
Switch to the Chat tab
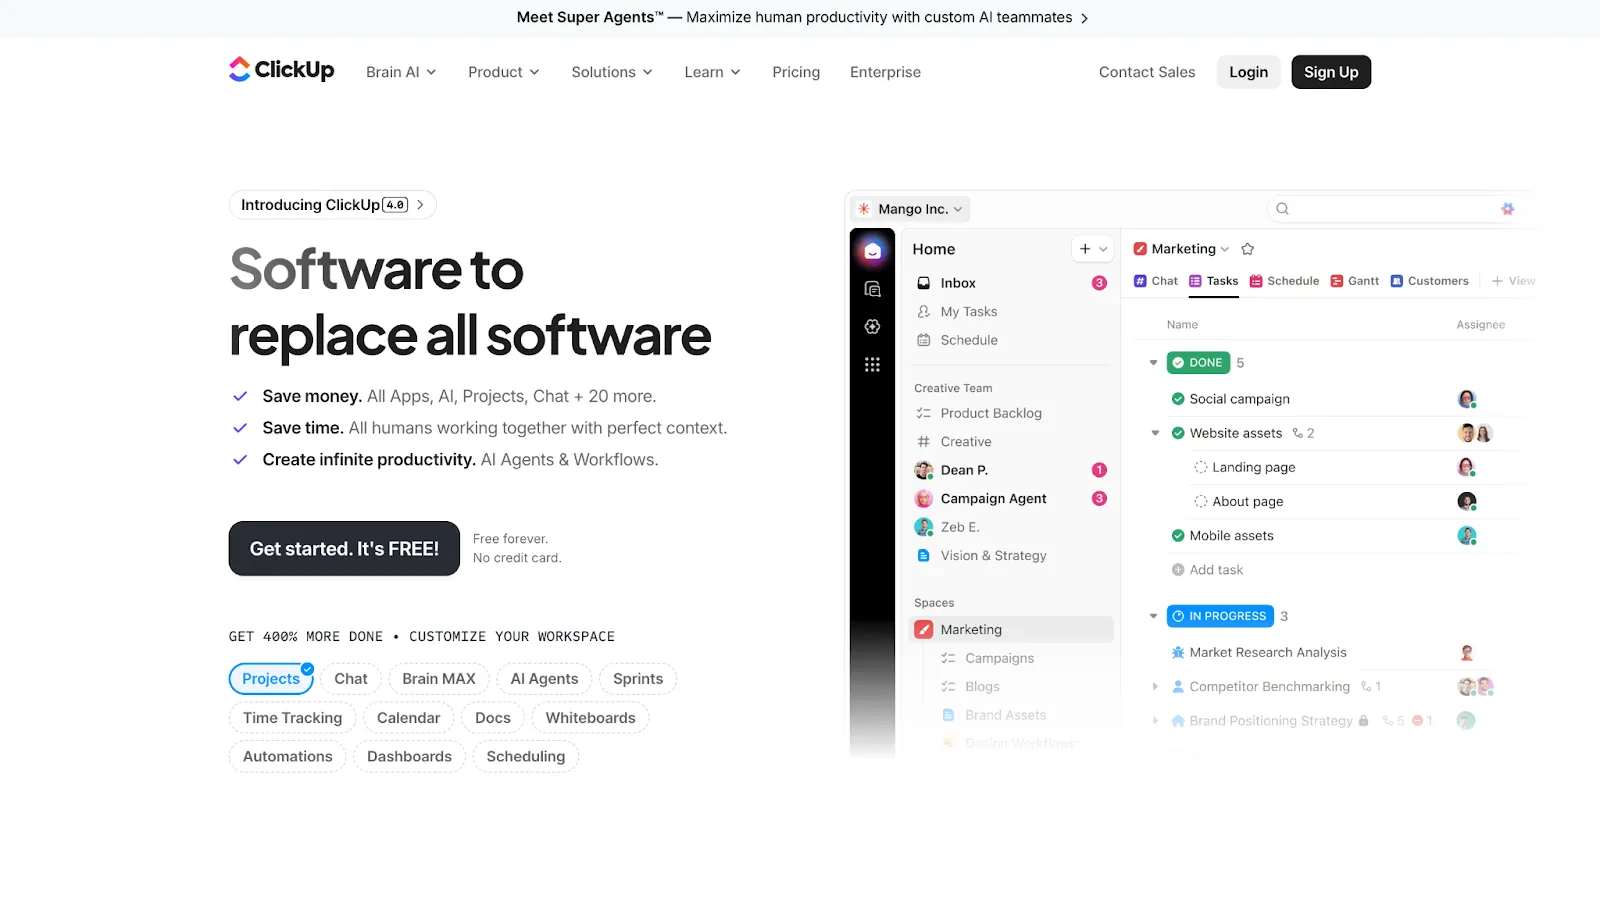pos(1155,281)
